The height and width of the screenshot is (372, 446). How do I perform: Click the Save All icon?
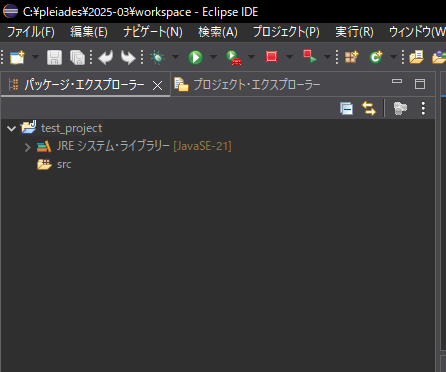(77, 57)
